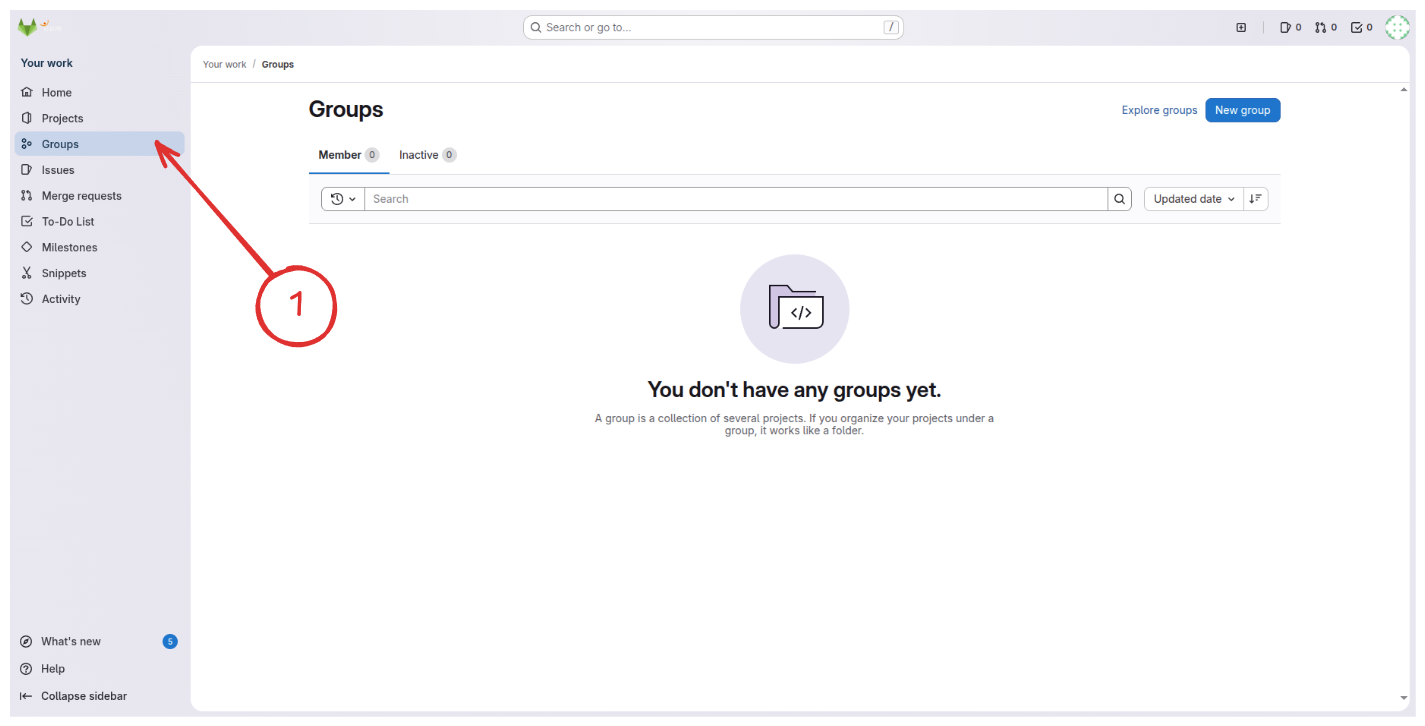
Task: Click the New group button
Action: [x=1242, y=110]
